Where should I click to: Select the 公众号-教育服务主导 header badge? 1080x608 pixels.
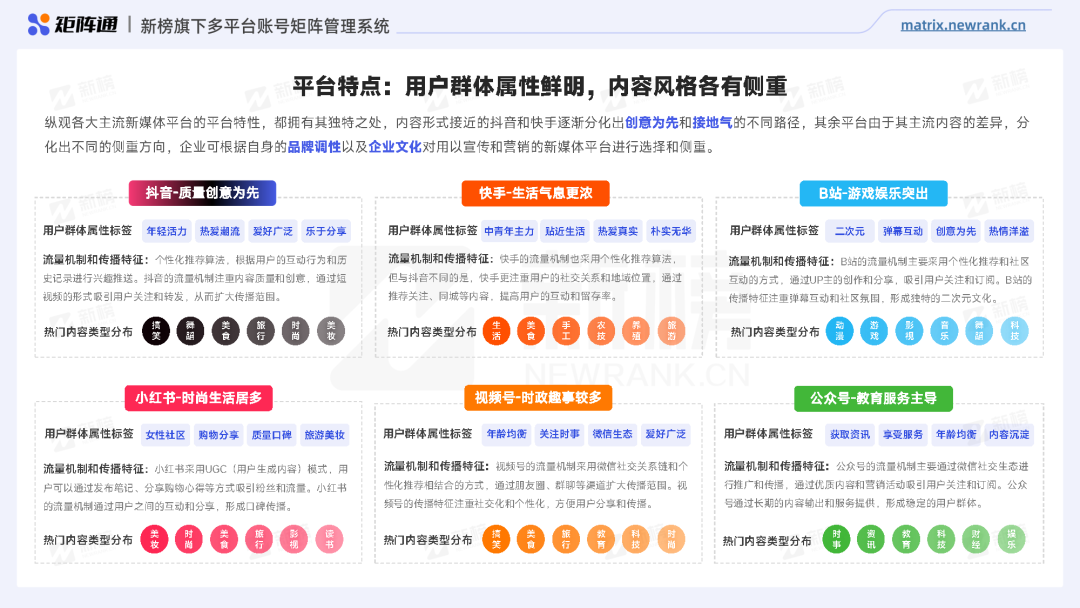(873, 398)
